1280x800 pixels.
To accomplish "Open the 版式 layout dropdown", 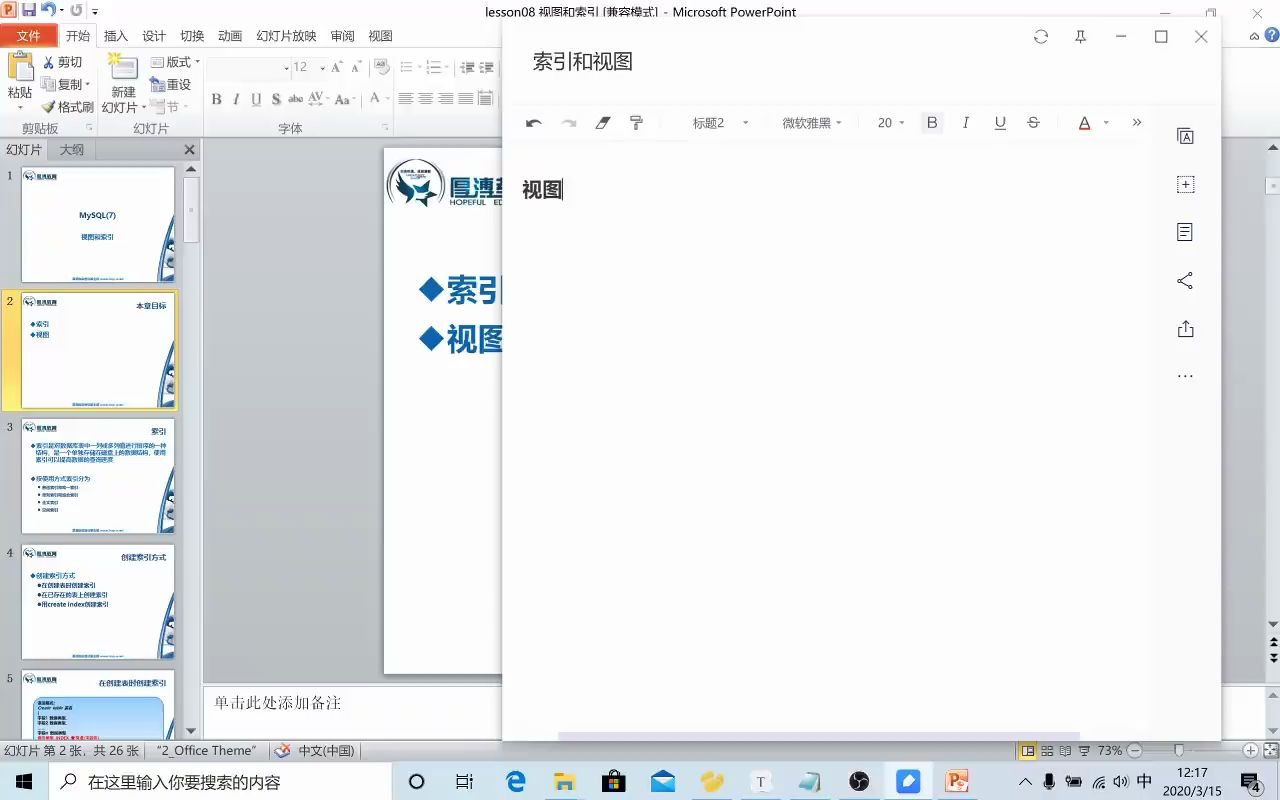I will click(x=175, y=62).
